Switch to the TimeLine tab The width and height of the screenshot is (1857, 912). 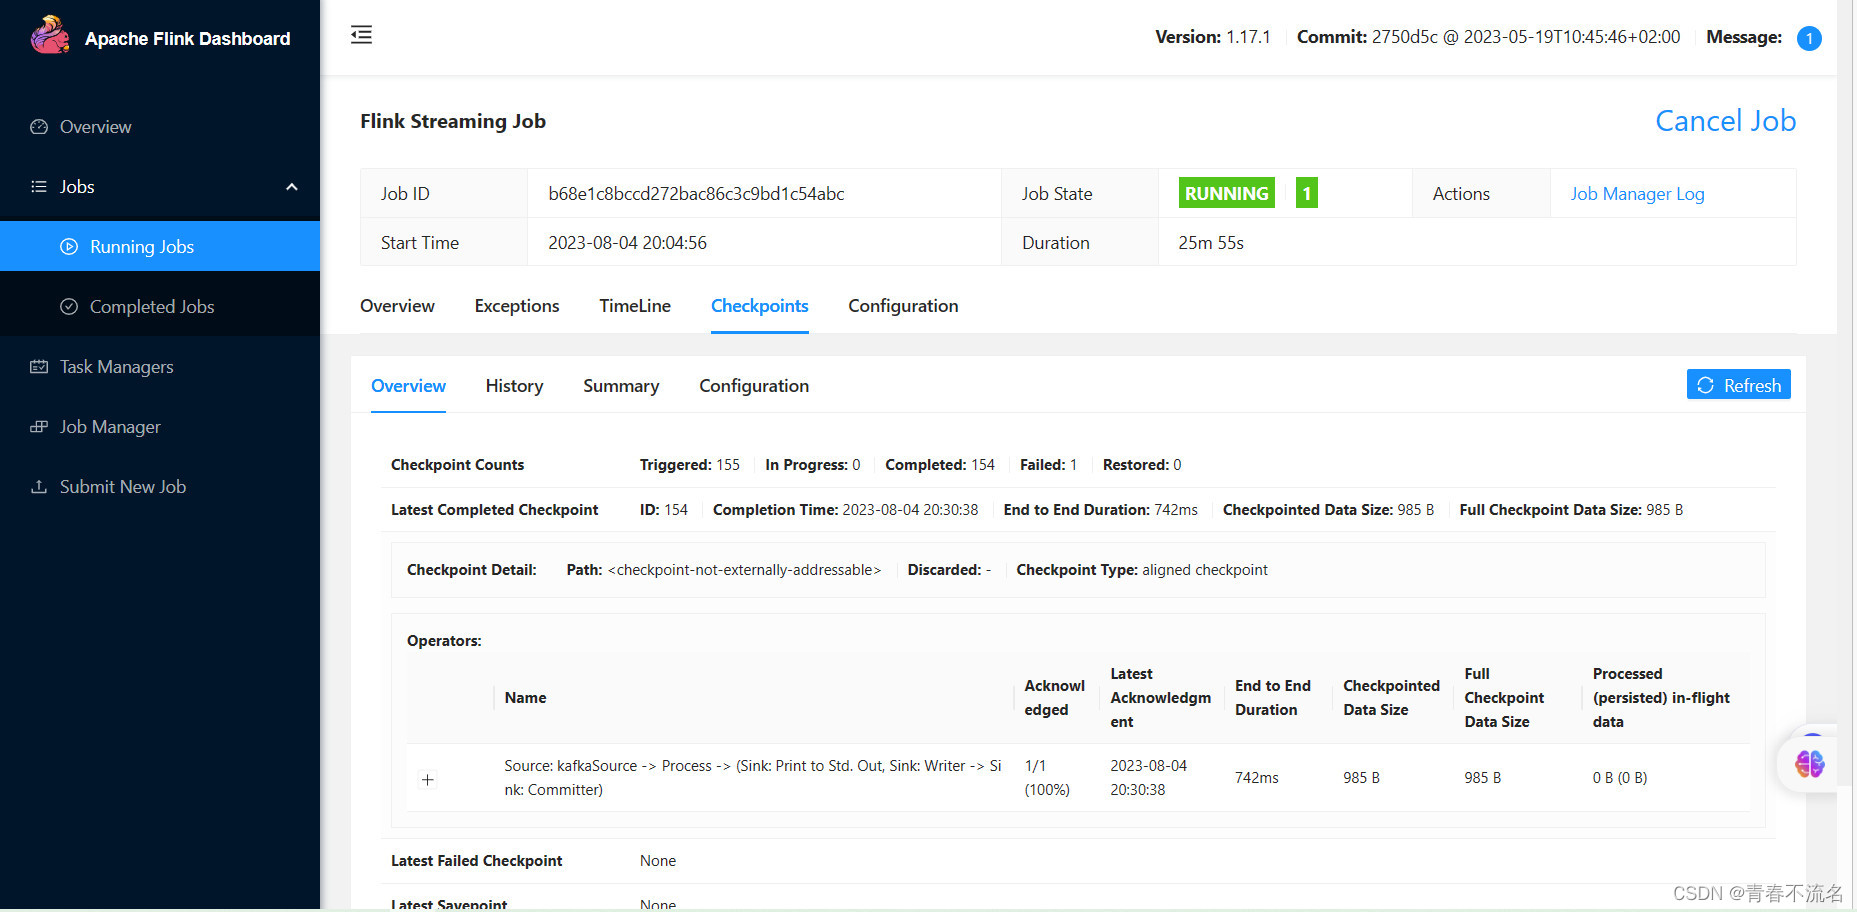pos(635,306)
